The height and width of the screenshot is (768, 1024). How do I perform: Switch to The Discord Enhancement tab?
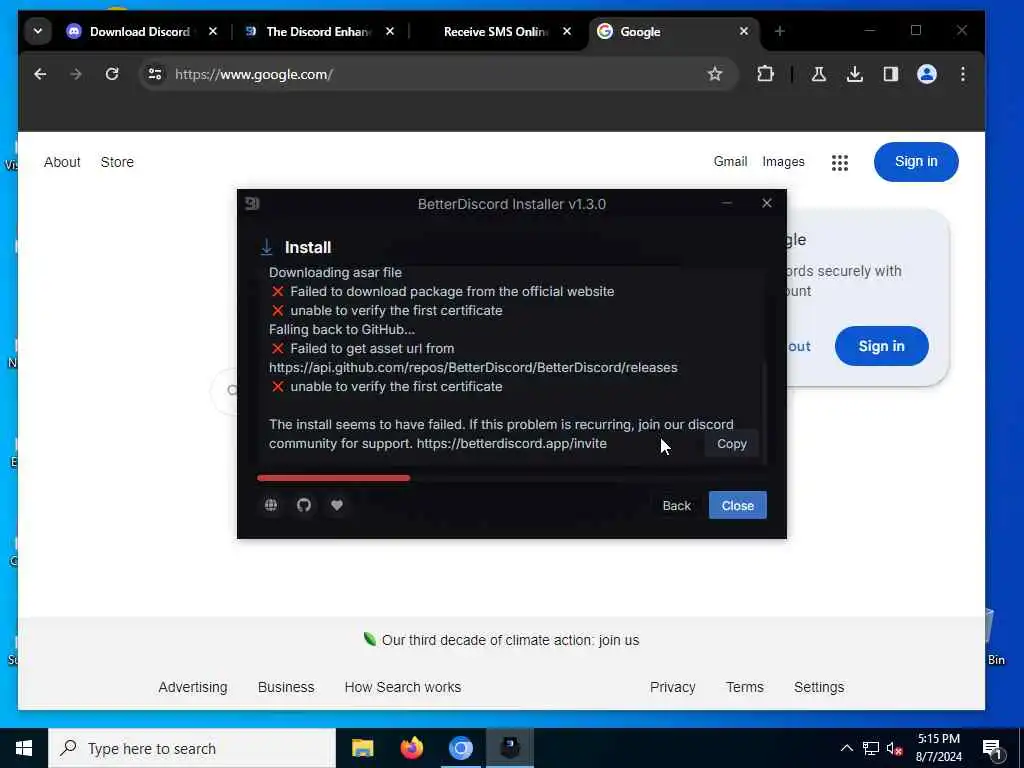[x=319, y=31]
